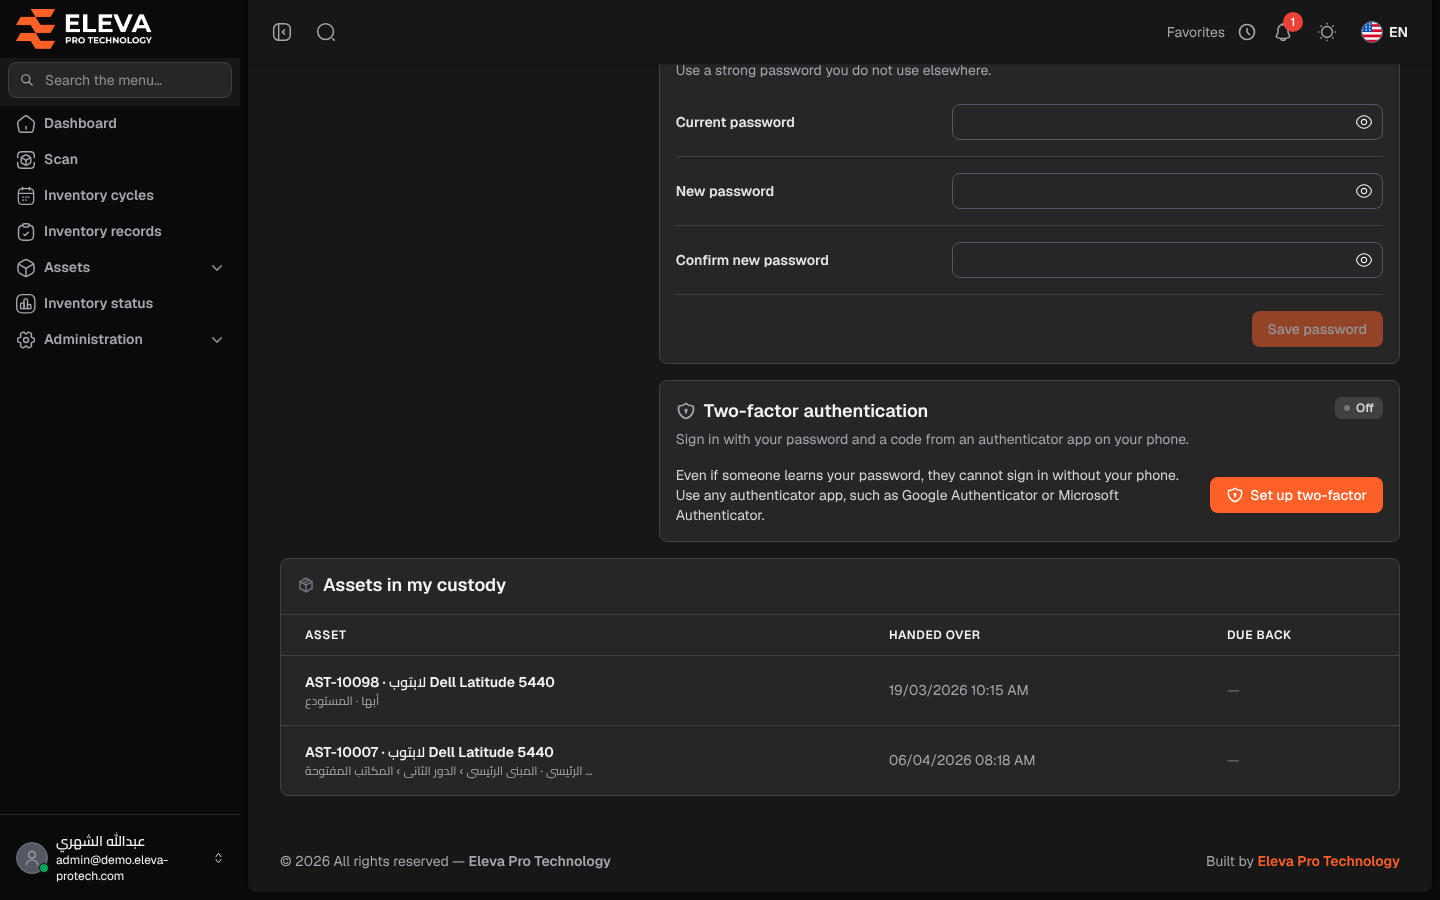Click the Inventory status chart icon
The width and height of the screenshot is (1440, 900).
pyautogui.click(x=26, y=304)
